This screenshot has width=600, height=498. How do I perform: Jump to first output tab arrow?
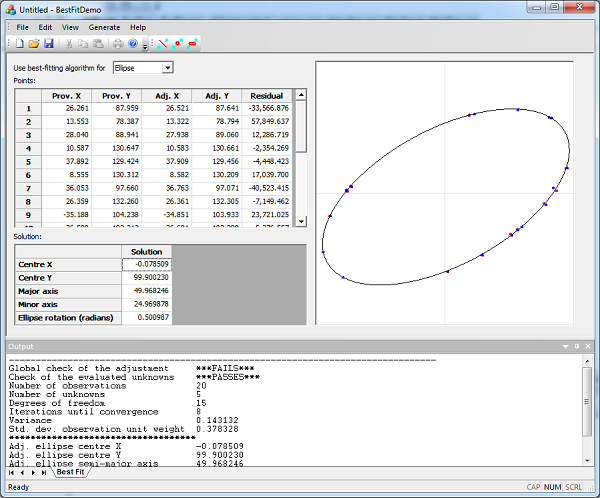coord(11,473)
